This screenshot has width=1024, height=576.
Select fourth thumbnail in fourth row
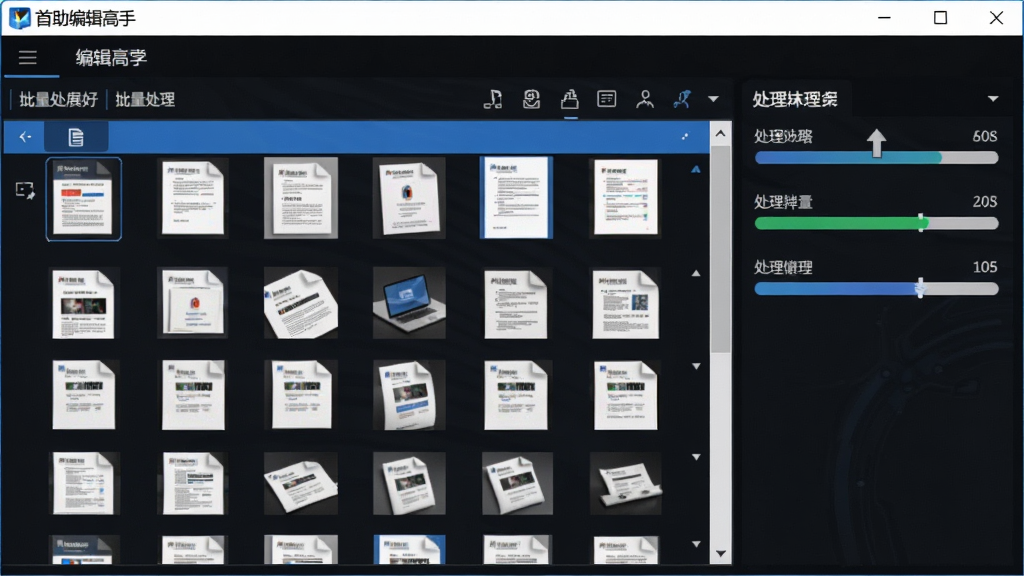point(409,483)
